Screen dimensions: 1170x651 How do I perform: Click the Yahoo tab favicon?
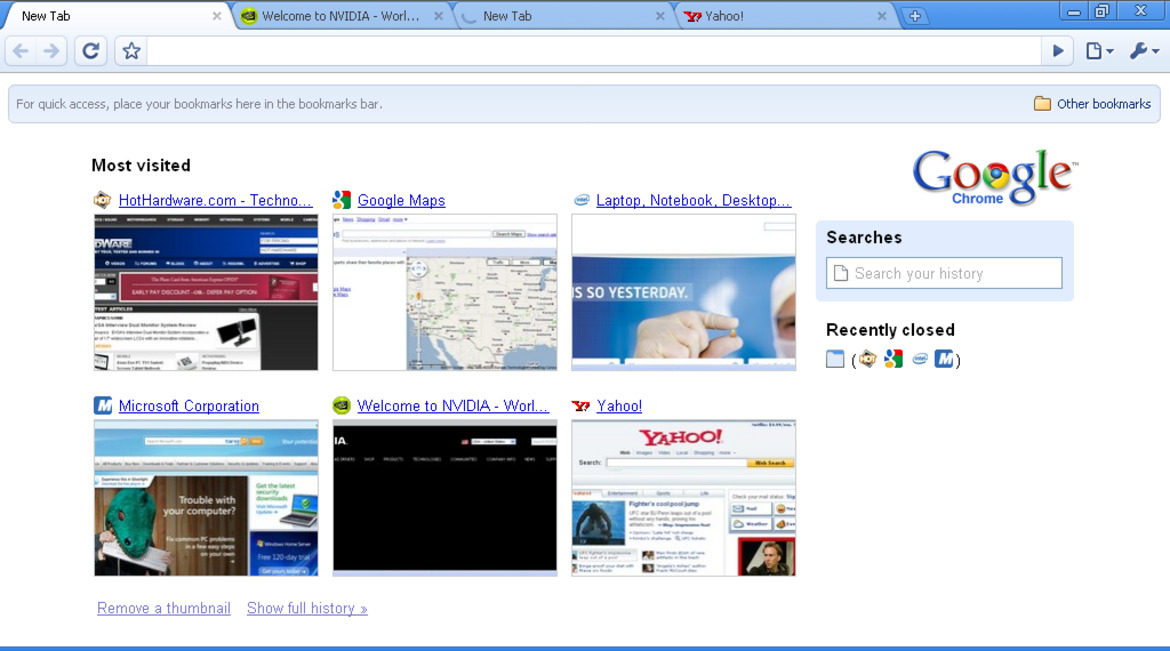(x=692, y=16)
